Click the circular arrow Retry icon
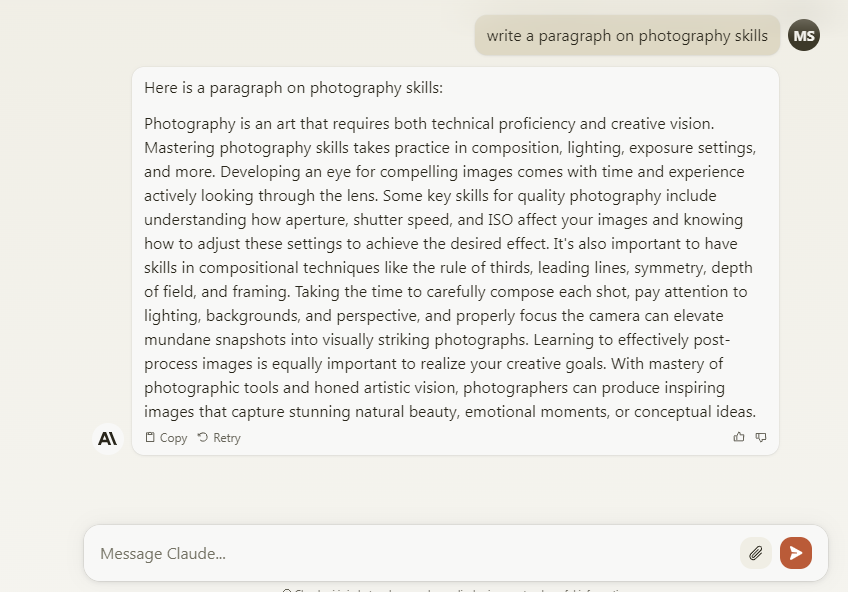This screenshot has height=592, width=848. [x=203, y=438]
